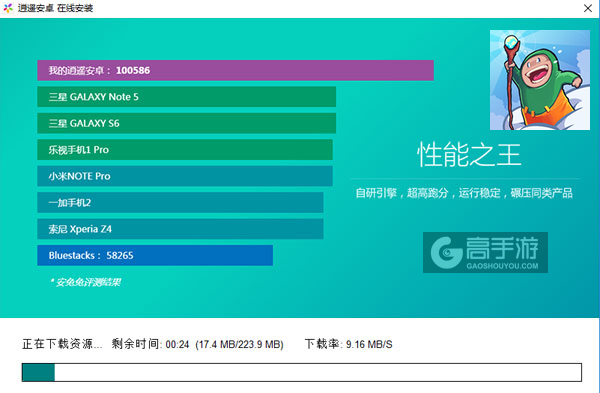Click the 安兔兔评测结果 footnote text
600x393 pixels.
[x=85, y=282]
